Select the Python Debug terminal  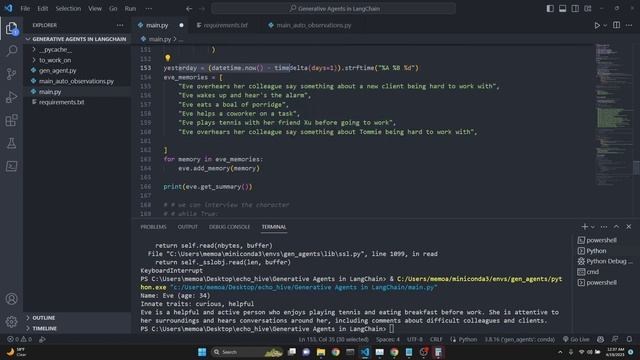605,261
